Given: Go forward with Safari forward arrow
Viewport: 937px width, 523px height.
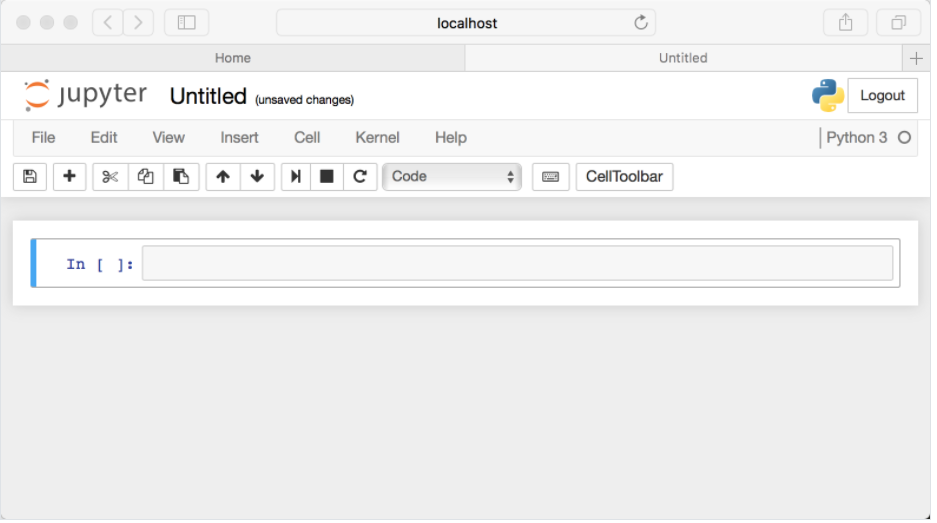Looking at the screenshot, I should [139, 23].
